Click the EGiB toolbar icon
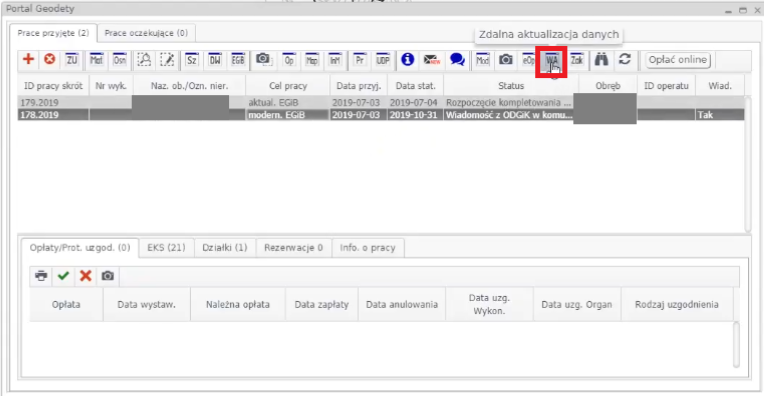764x396 pixels. 237,60
